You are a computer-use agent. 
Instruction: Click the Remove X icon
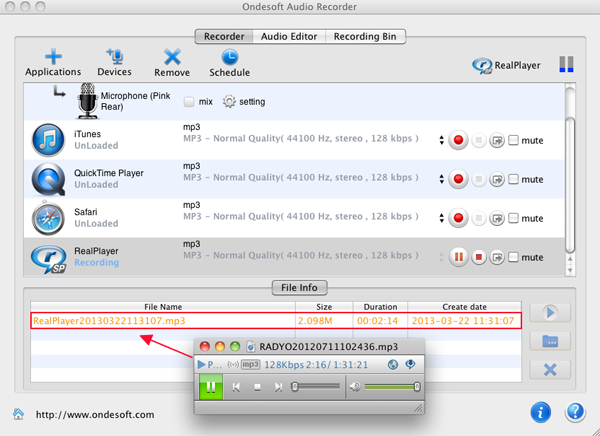click(172, 57)
